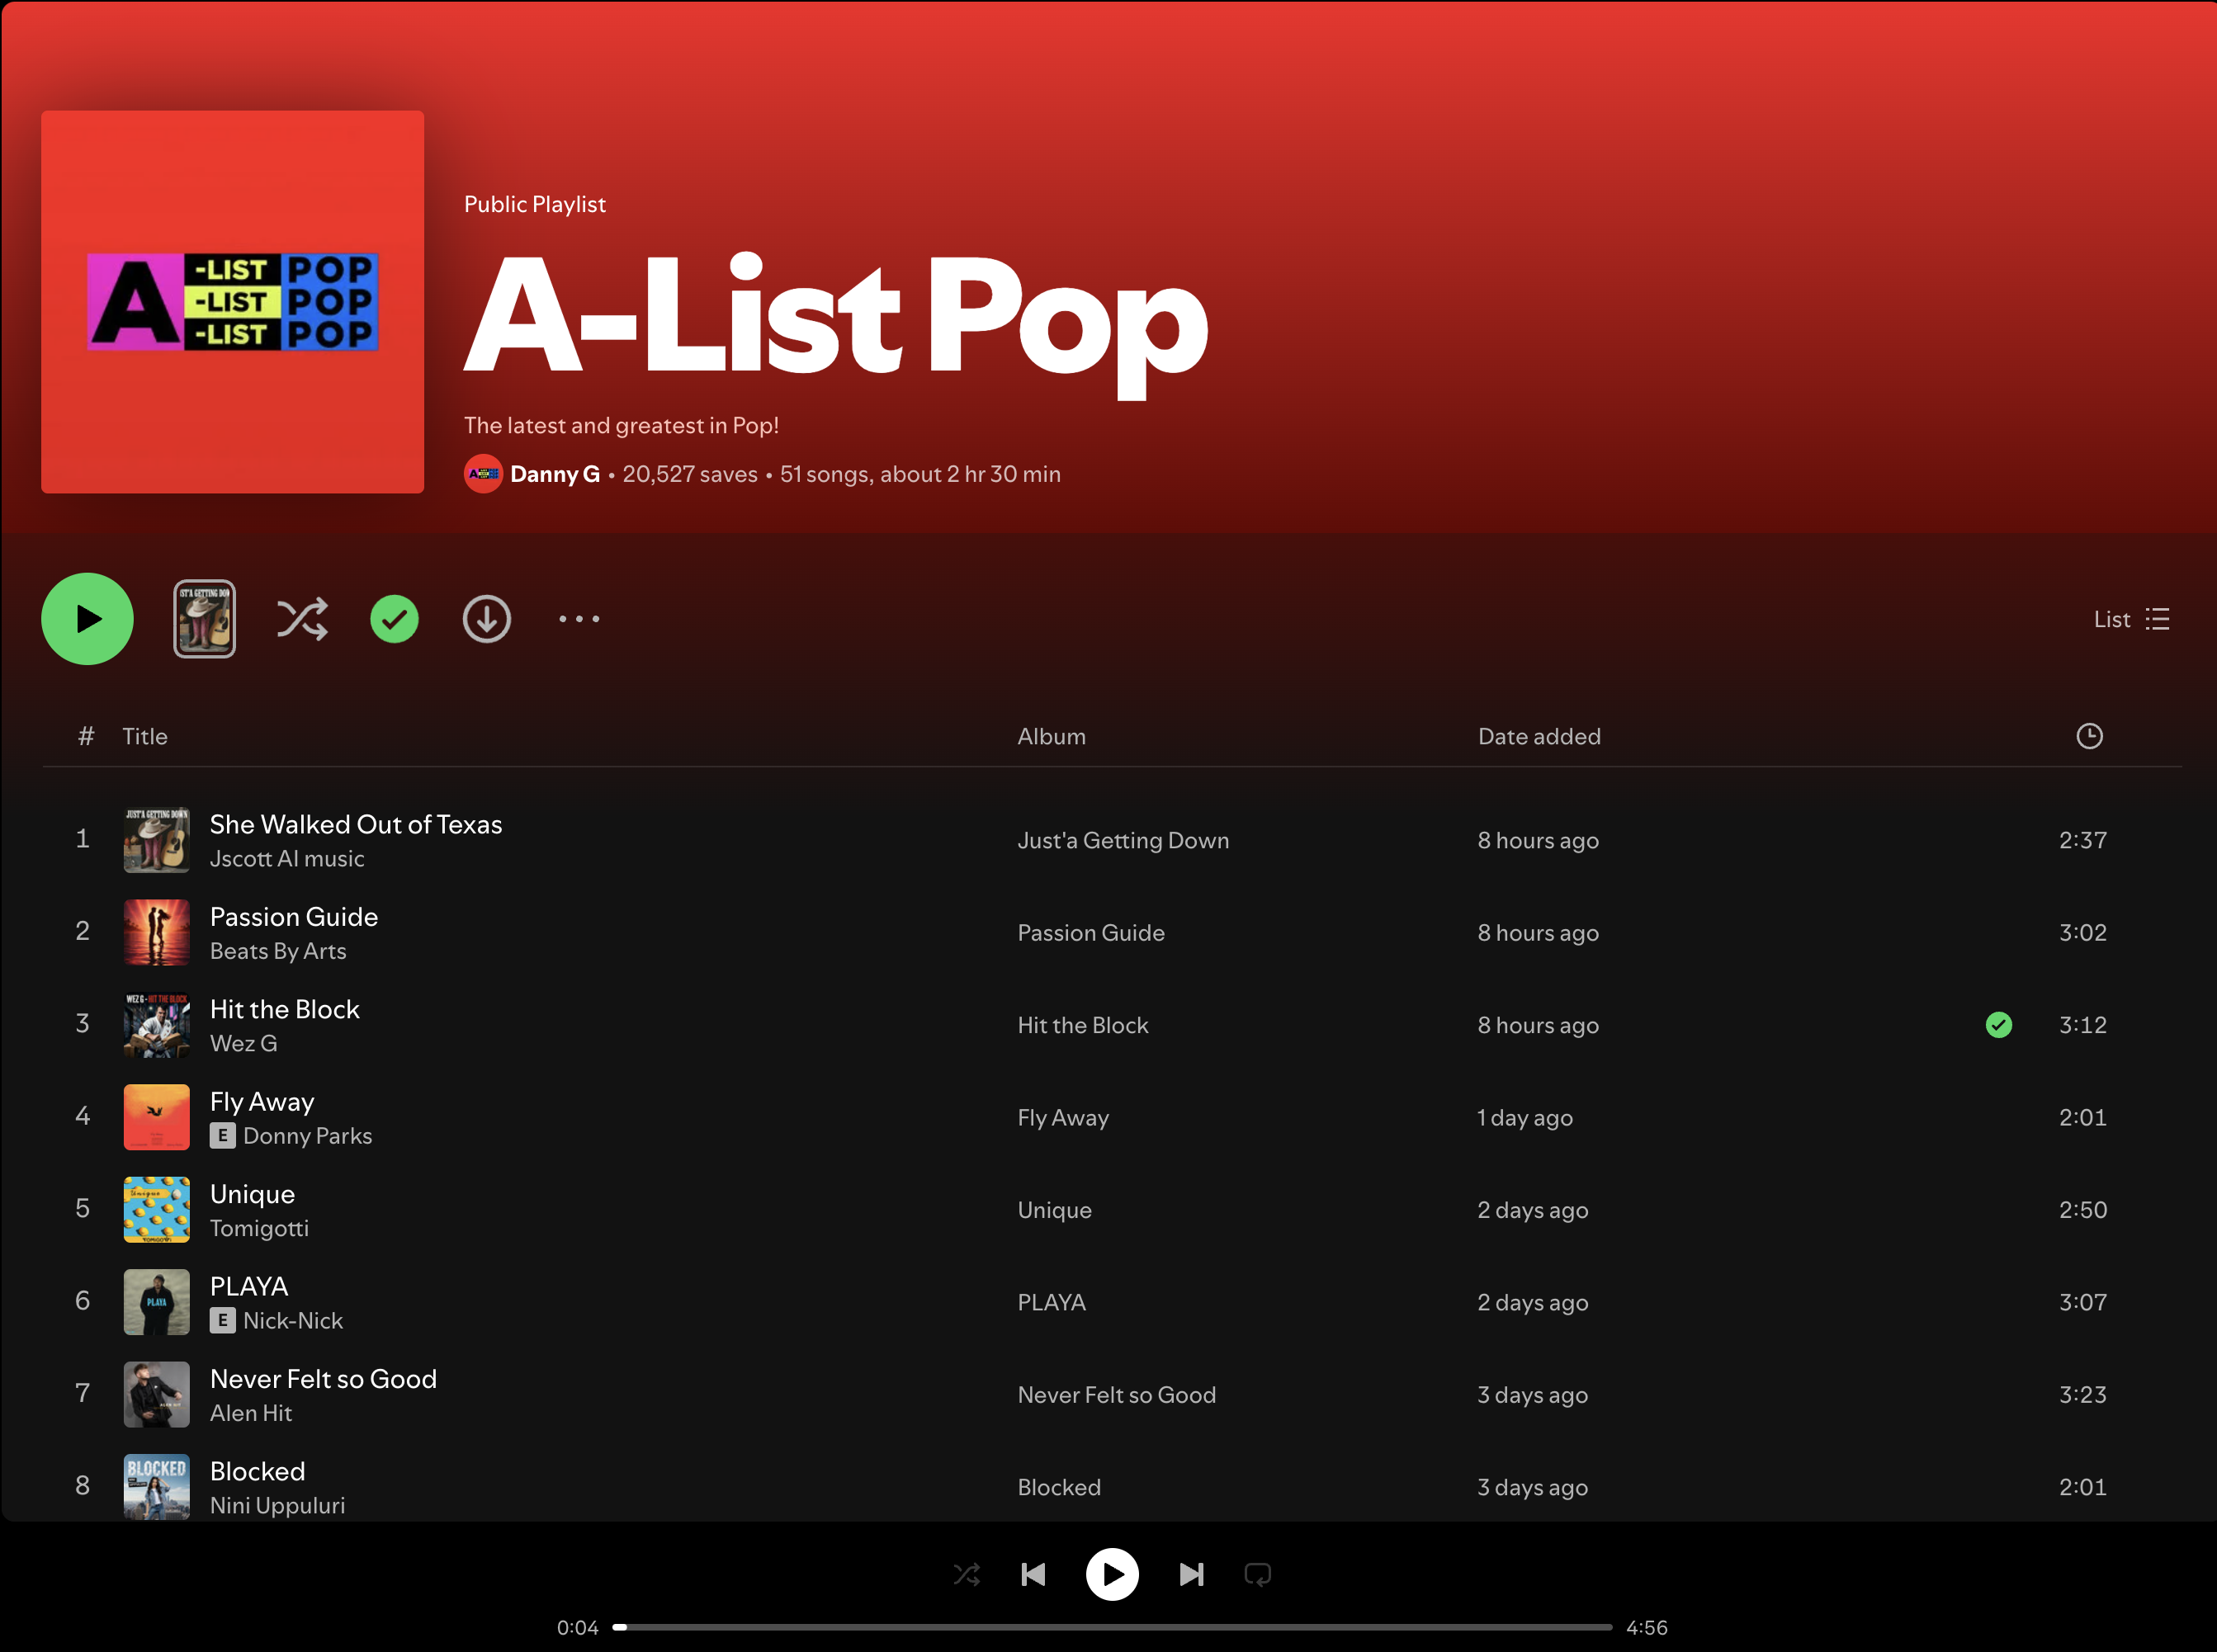Open artist Beats By Arts

278,951
